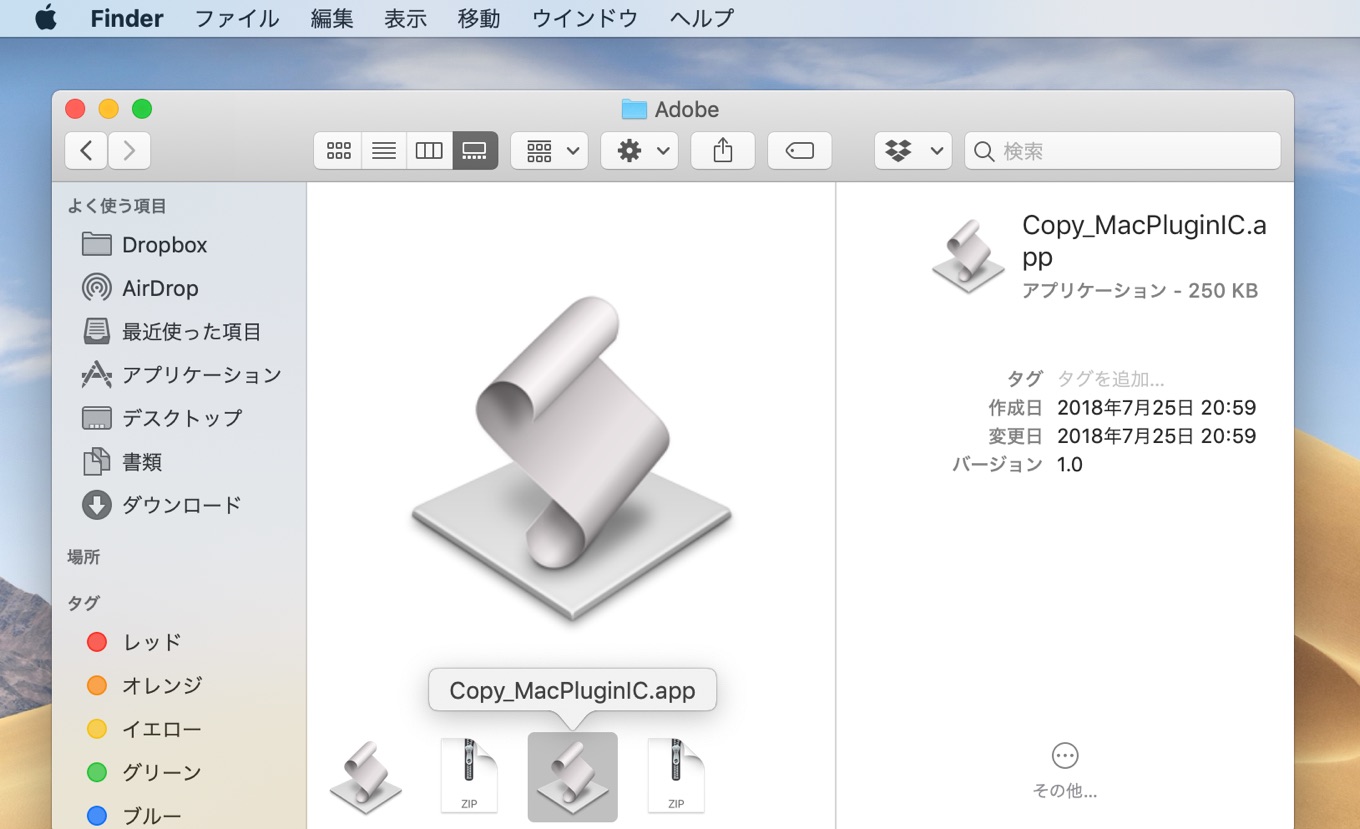Go forward with the right chevron button
This screenshot has height=829, width=1360.
[129, 151]
